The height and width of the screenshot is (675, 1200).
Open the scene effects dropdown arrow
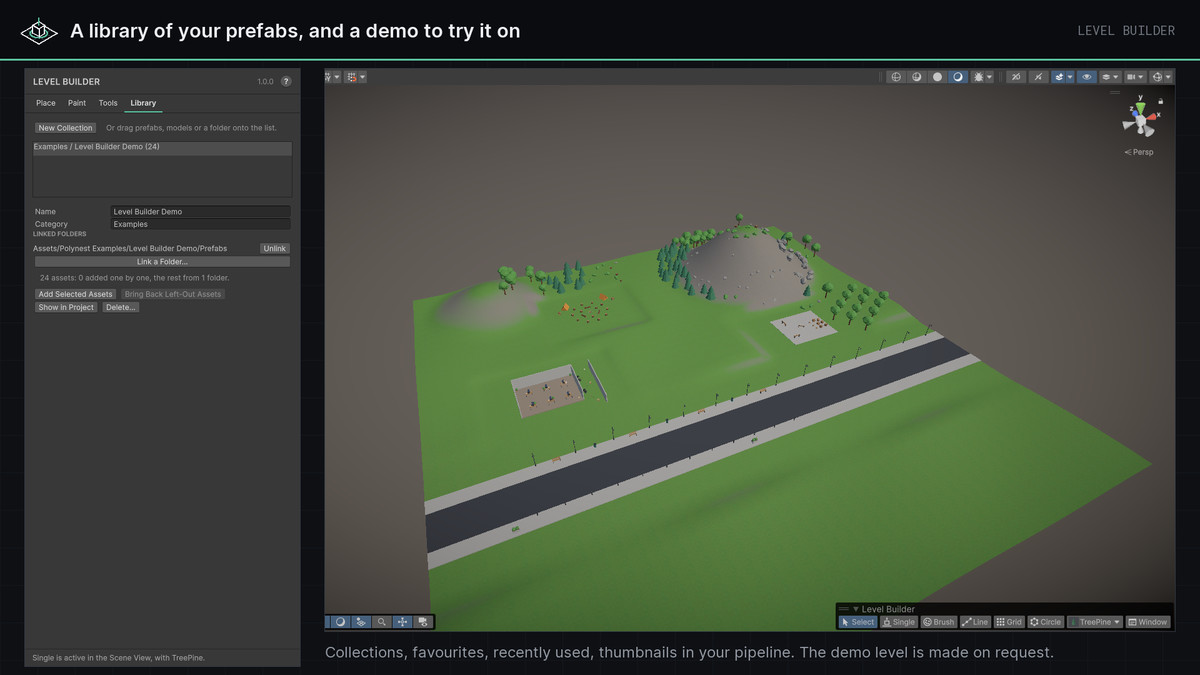(1070, 77)
